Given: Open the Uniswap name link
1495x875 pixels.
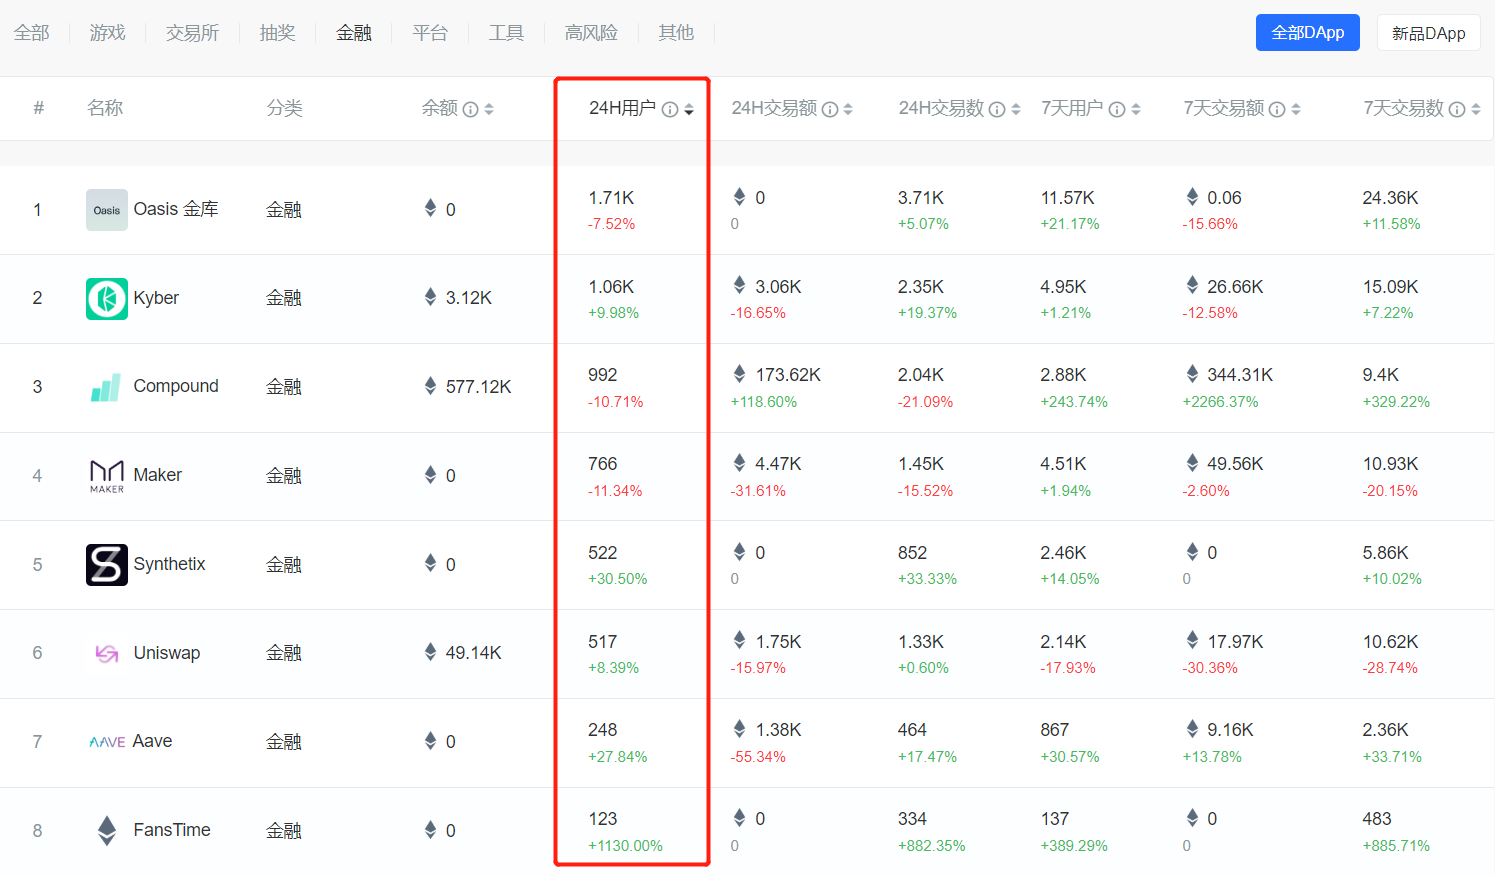Looking at the screenshot, I should tap(167, 653).
